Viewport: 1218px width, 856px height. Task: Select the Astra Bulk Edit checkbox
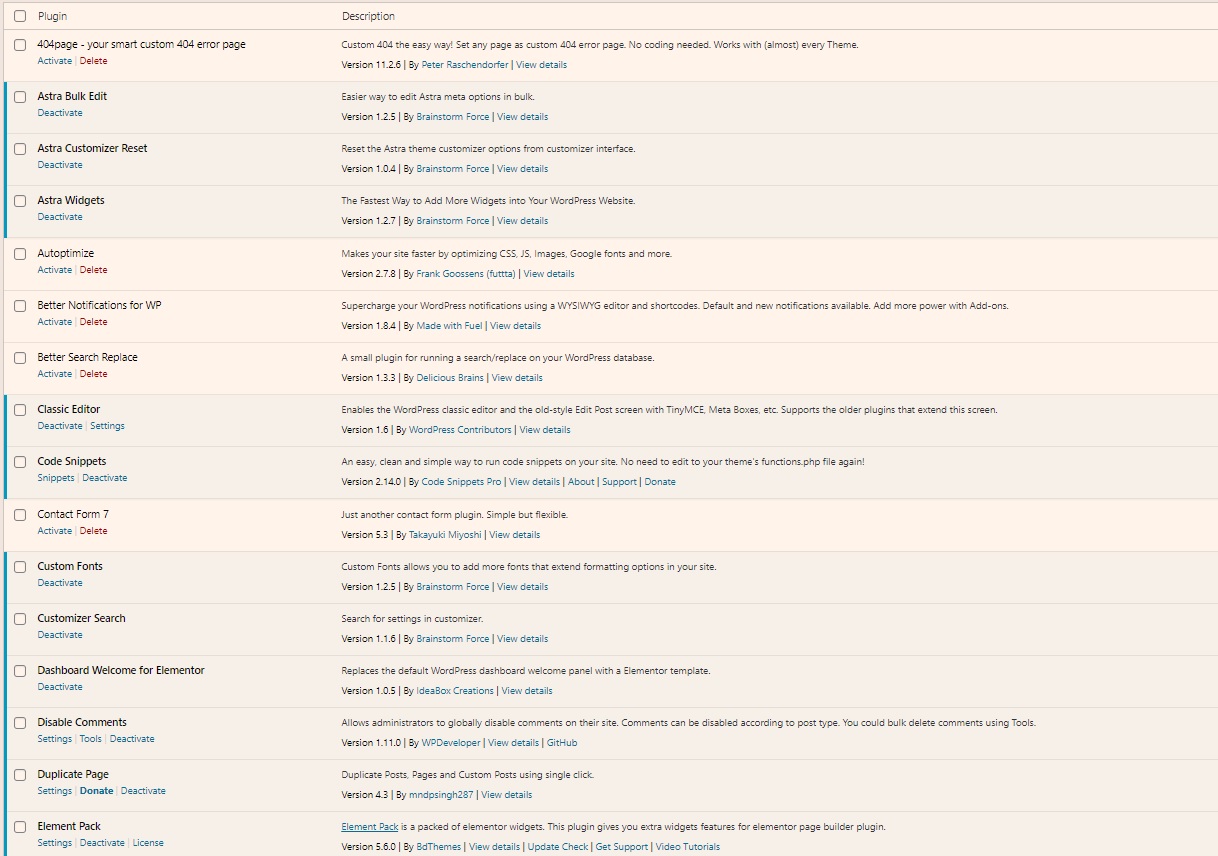pyautogui.click(x=20, y=97)
